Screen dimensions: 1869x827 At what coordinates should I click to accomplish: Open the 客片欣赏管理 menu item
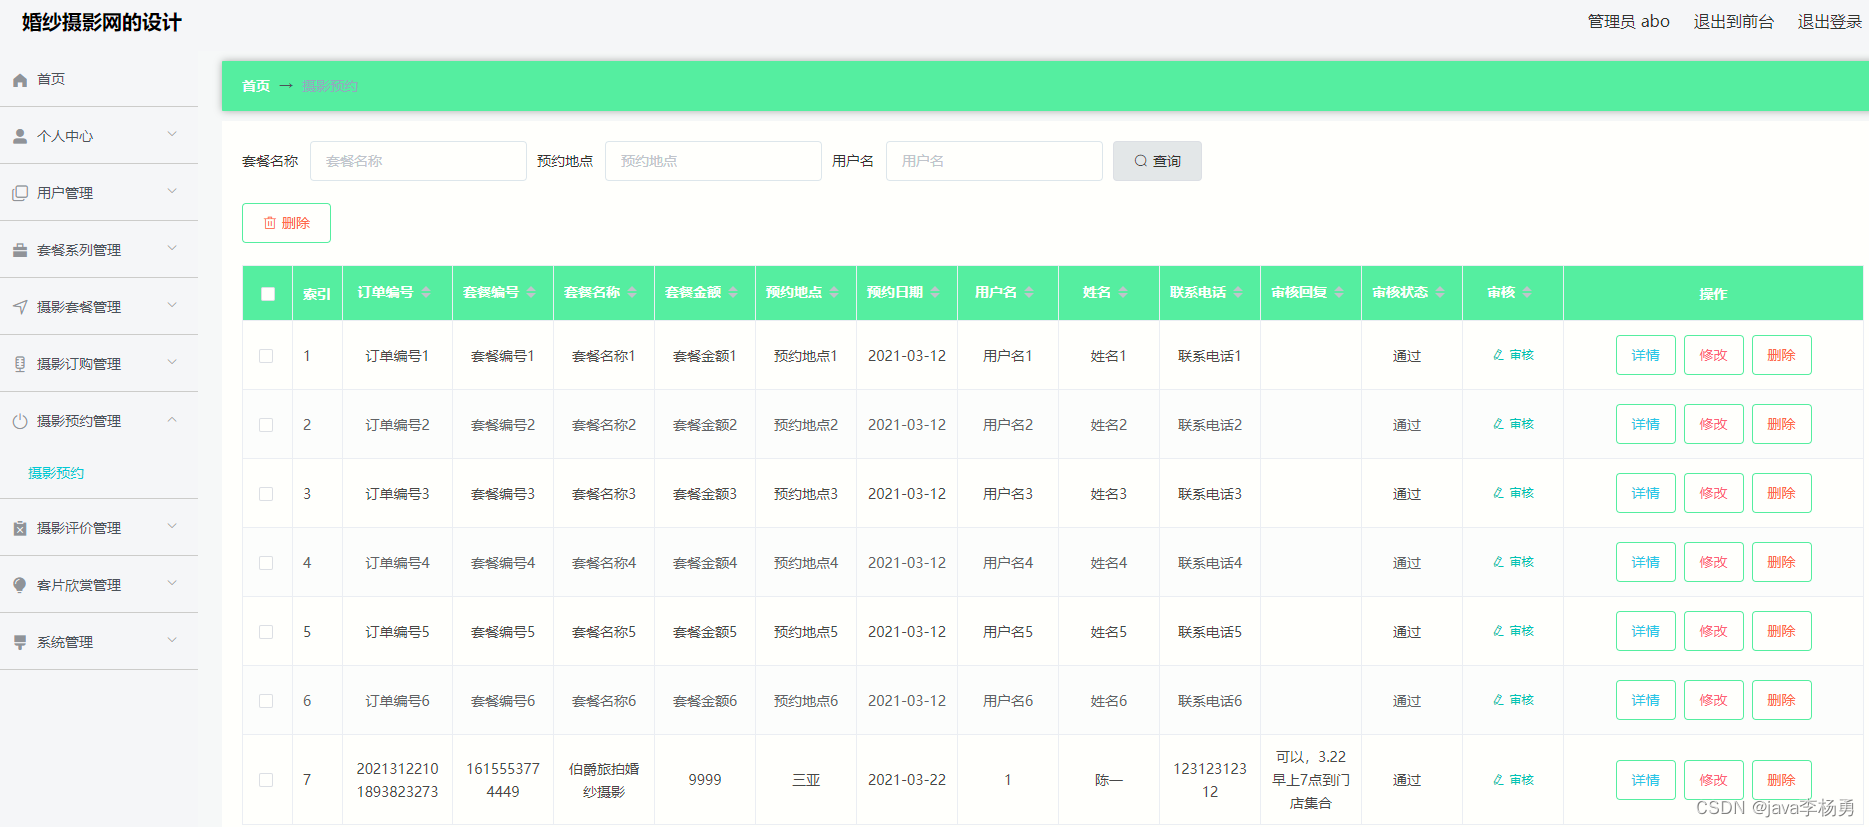click(x=99, y=585)
